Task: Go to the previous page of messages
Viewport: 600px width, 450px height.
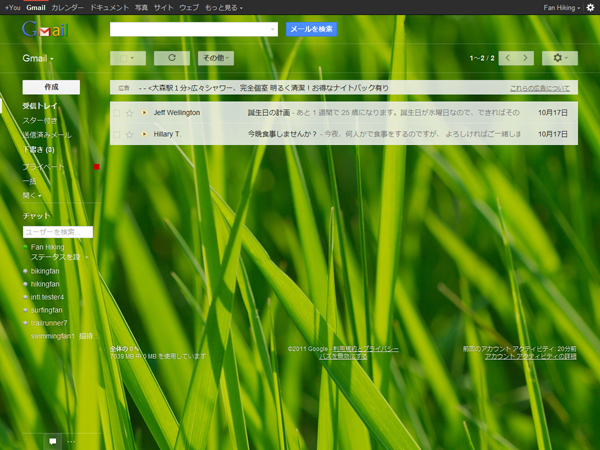Action: [x=507, y=58]
